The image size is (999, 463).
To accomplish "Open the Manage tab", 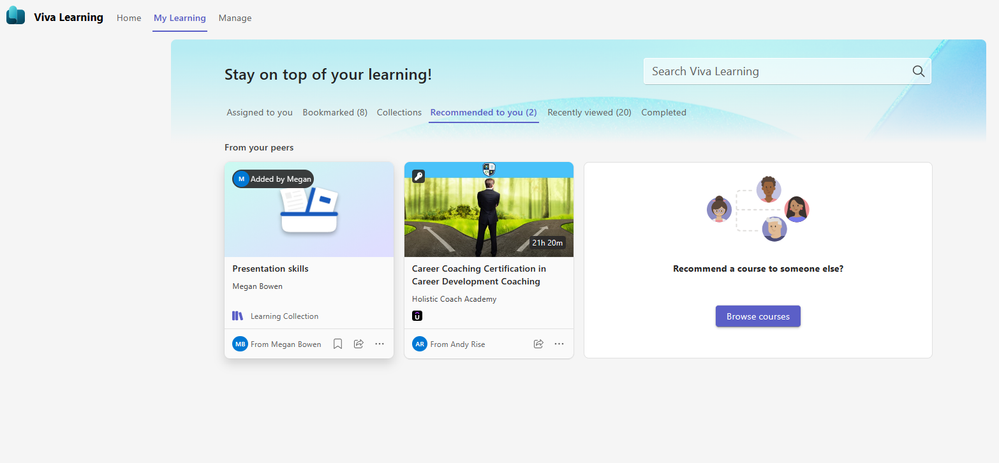I will [235, 18].
